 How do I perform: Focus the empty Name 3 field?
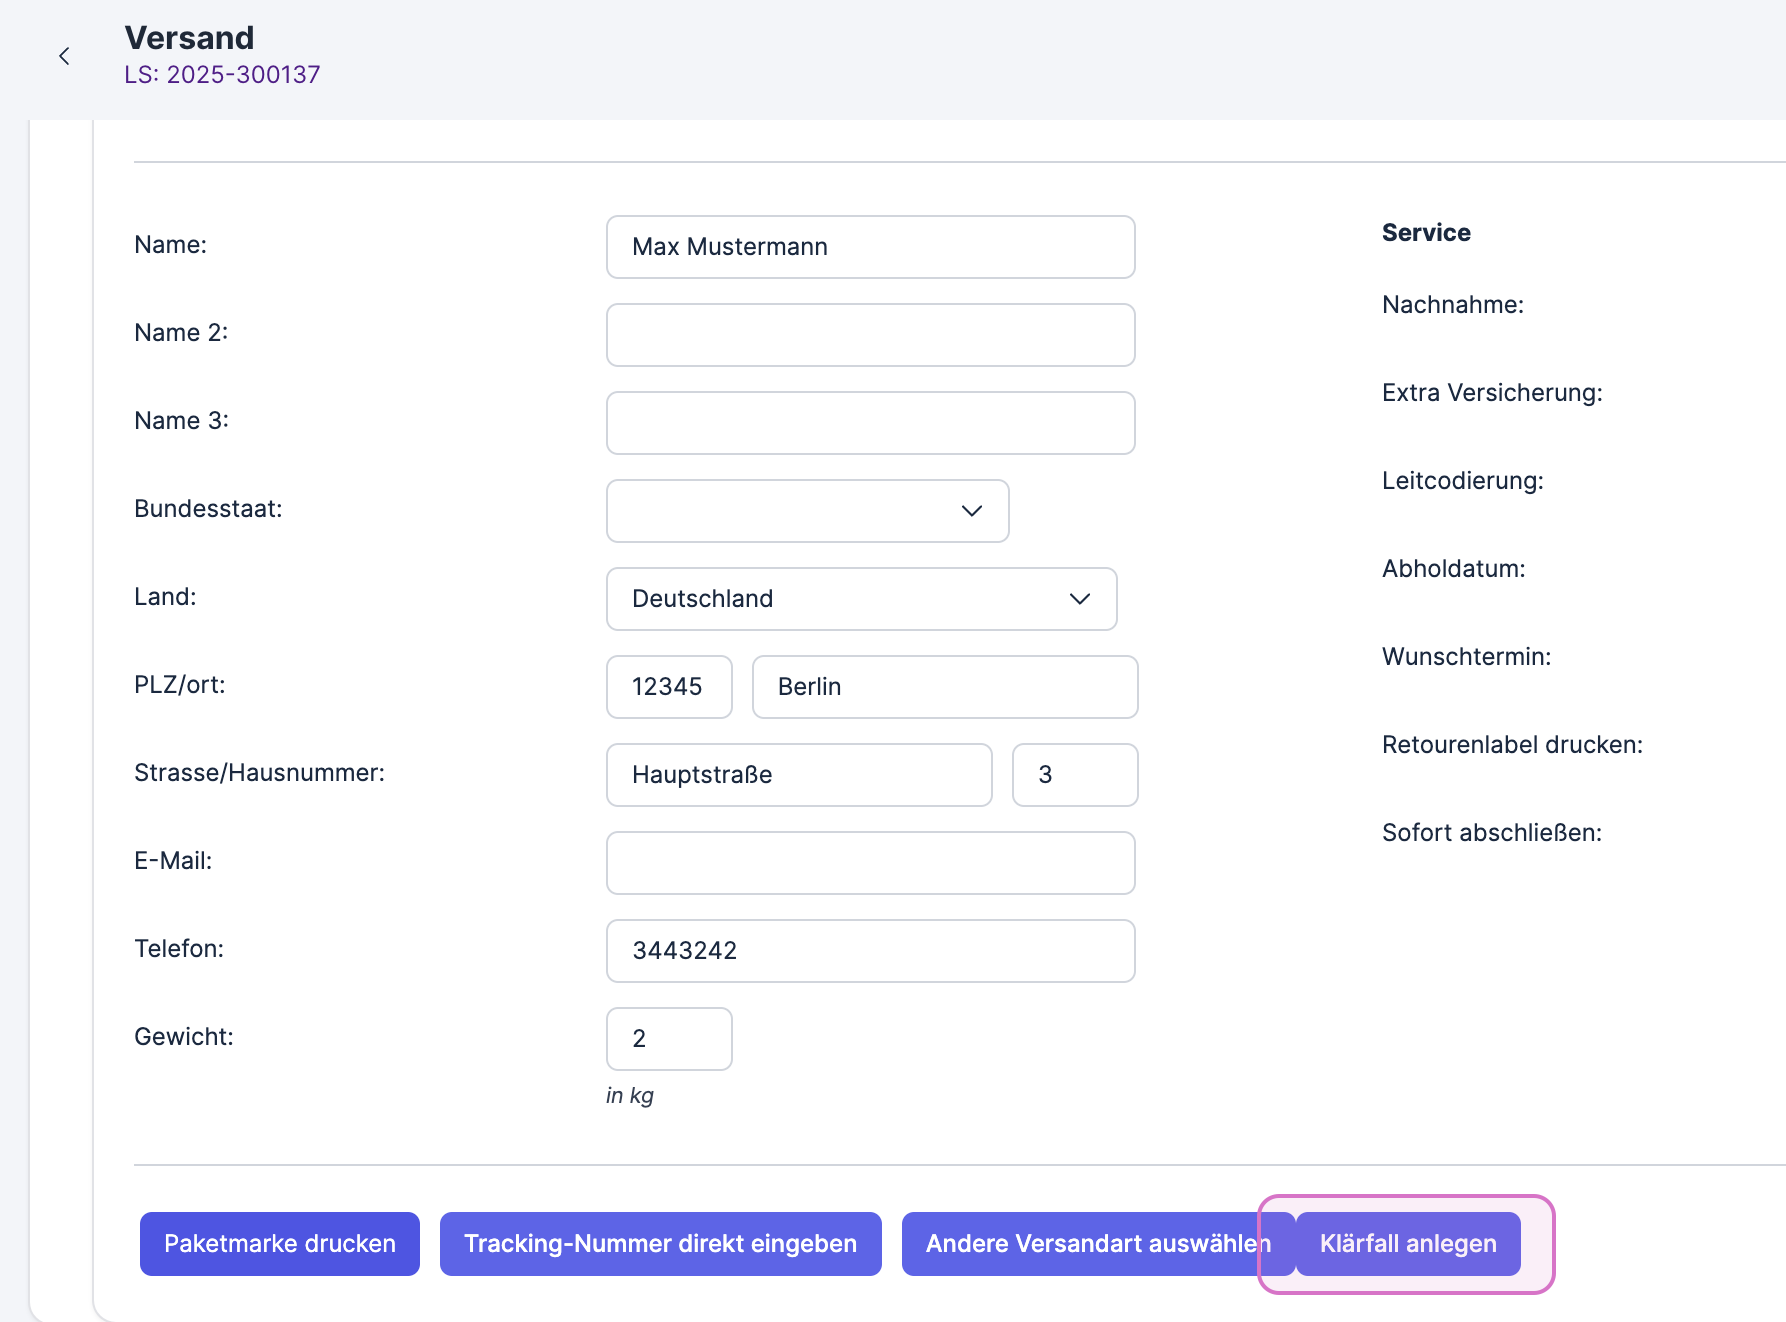[x=870, y=423]
